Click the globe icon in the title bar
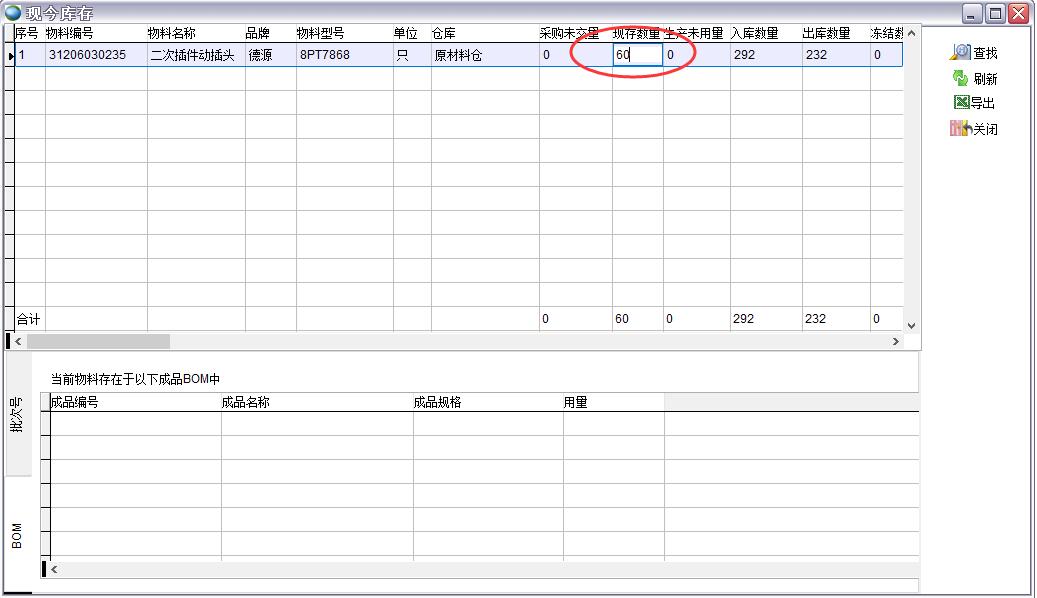Image resolution: width=1037 pixels, height=598 pixels. click(13, 13)
